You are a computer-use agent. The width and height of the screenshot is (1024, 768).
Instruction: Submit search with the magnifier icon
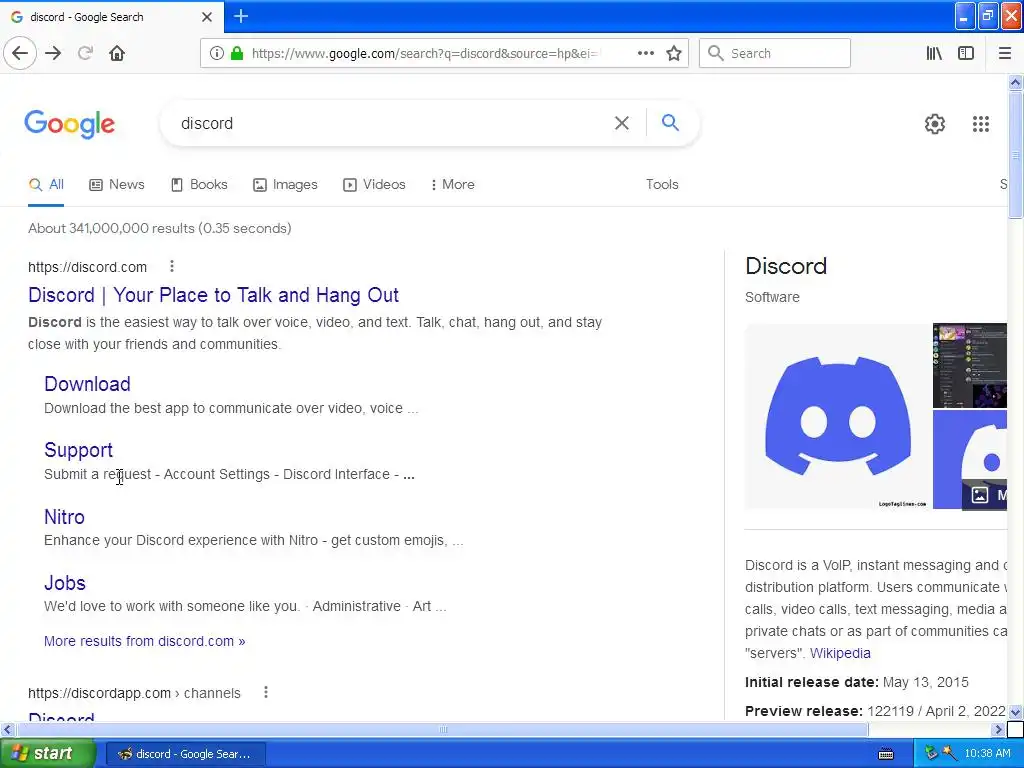pyautogui.click(x=670, y=122)
